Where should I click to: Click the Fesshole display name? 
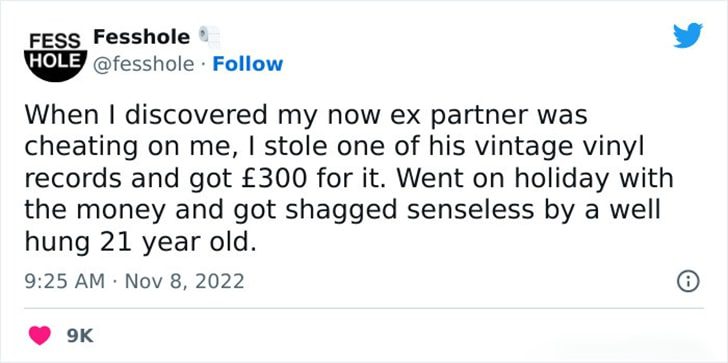coord(142,37)
